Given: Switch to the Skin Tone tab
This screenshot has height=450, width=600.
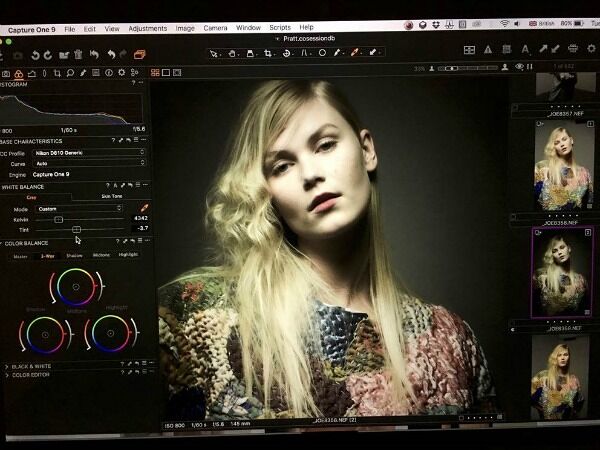Looking at the screenshot, I should point(111,196).
